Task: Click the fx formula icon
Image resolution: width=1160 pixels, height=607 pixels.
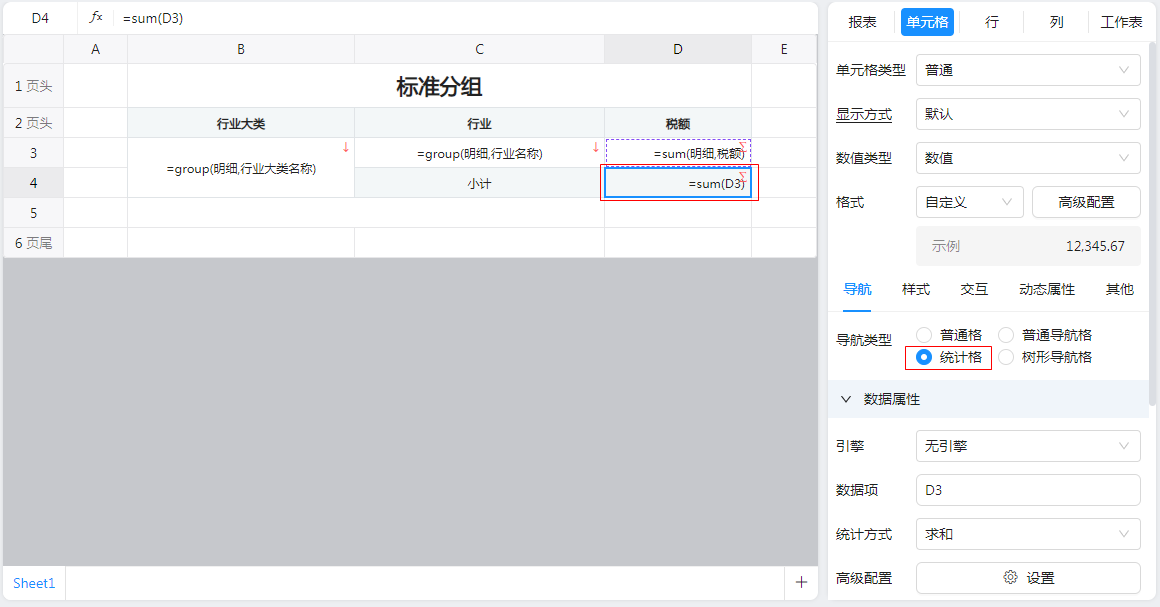Action: point(96,18)
